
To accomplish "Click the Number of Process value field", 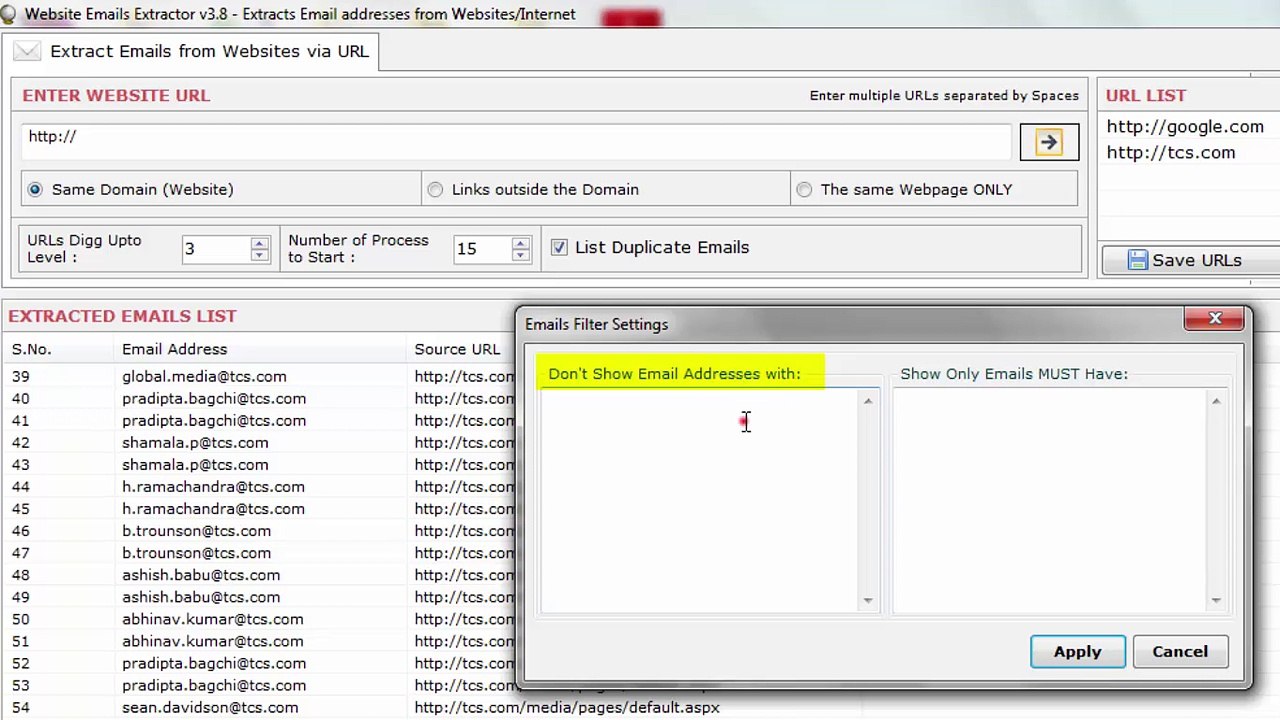I will 482,249.
